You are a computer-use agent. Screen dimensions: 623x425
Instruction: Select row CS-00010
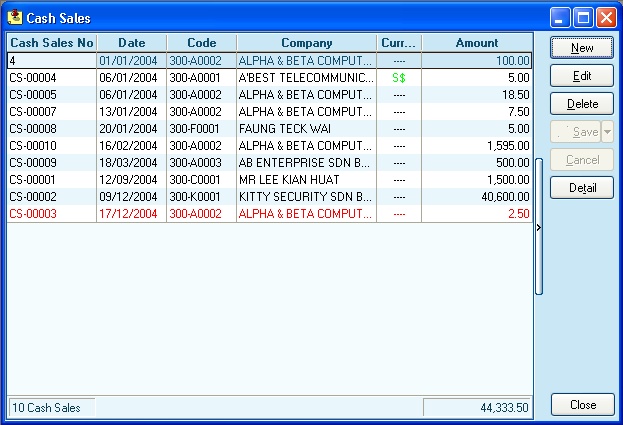269,146
